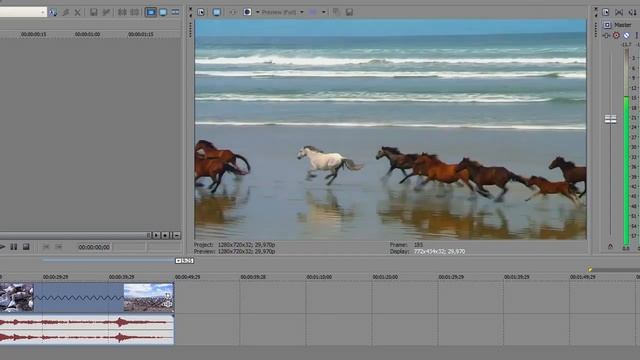
Task: Open Event FX icon on video clip
Action: tap(167, 304)
